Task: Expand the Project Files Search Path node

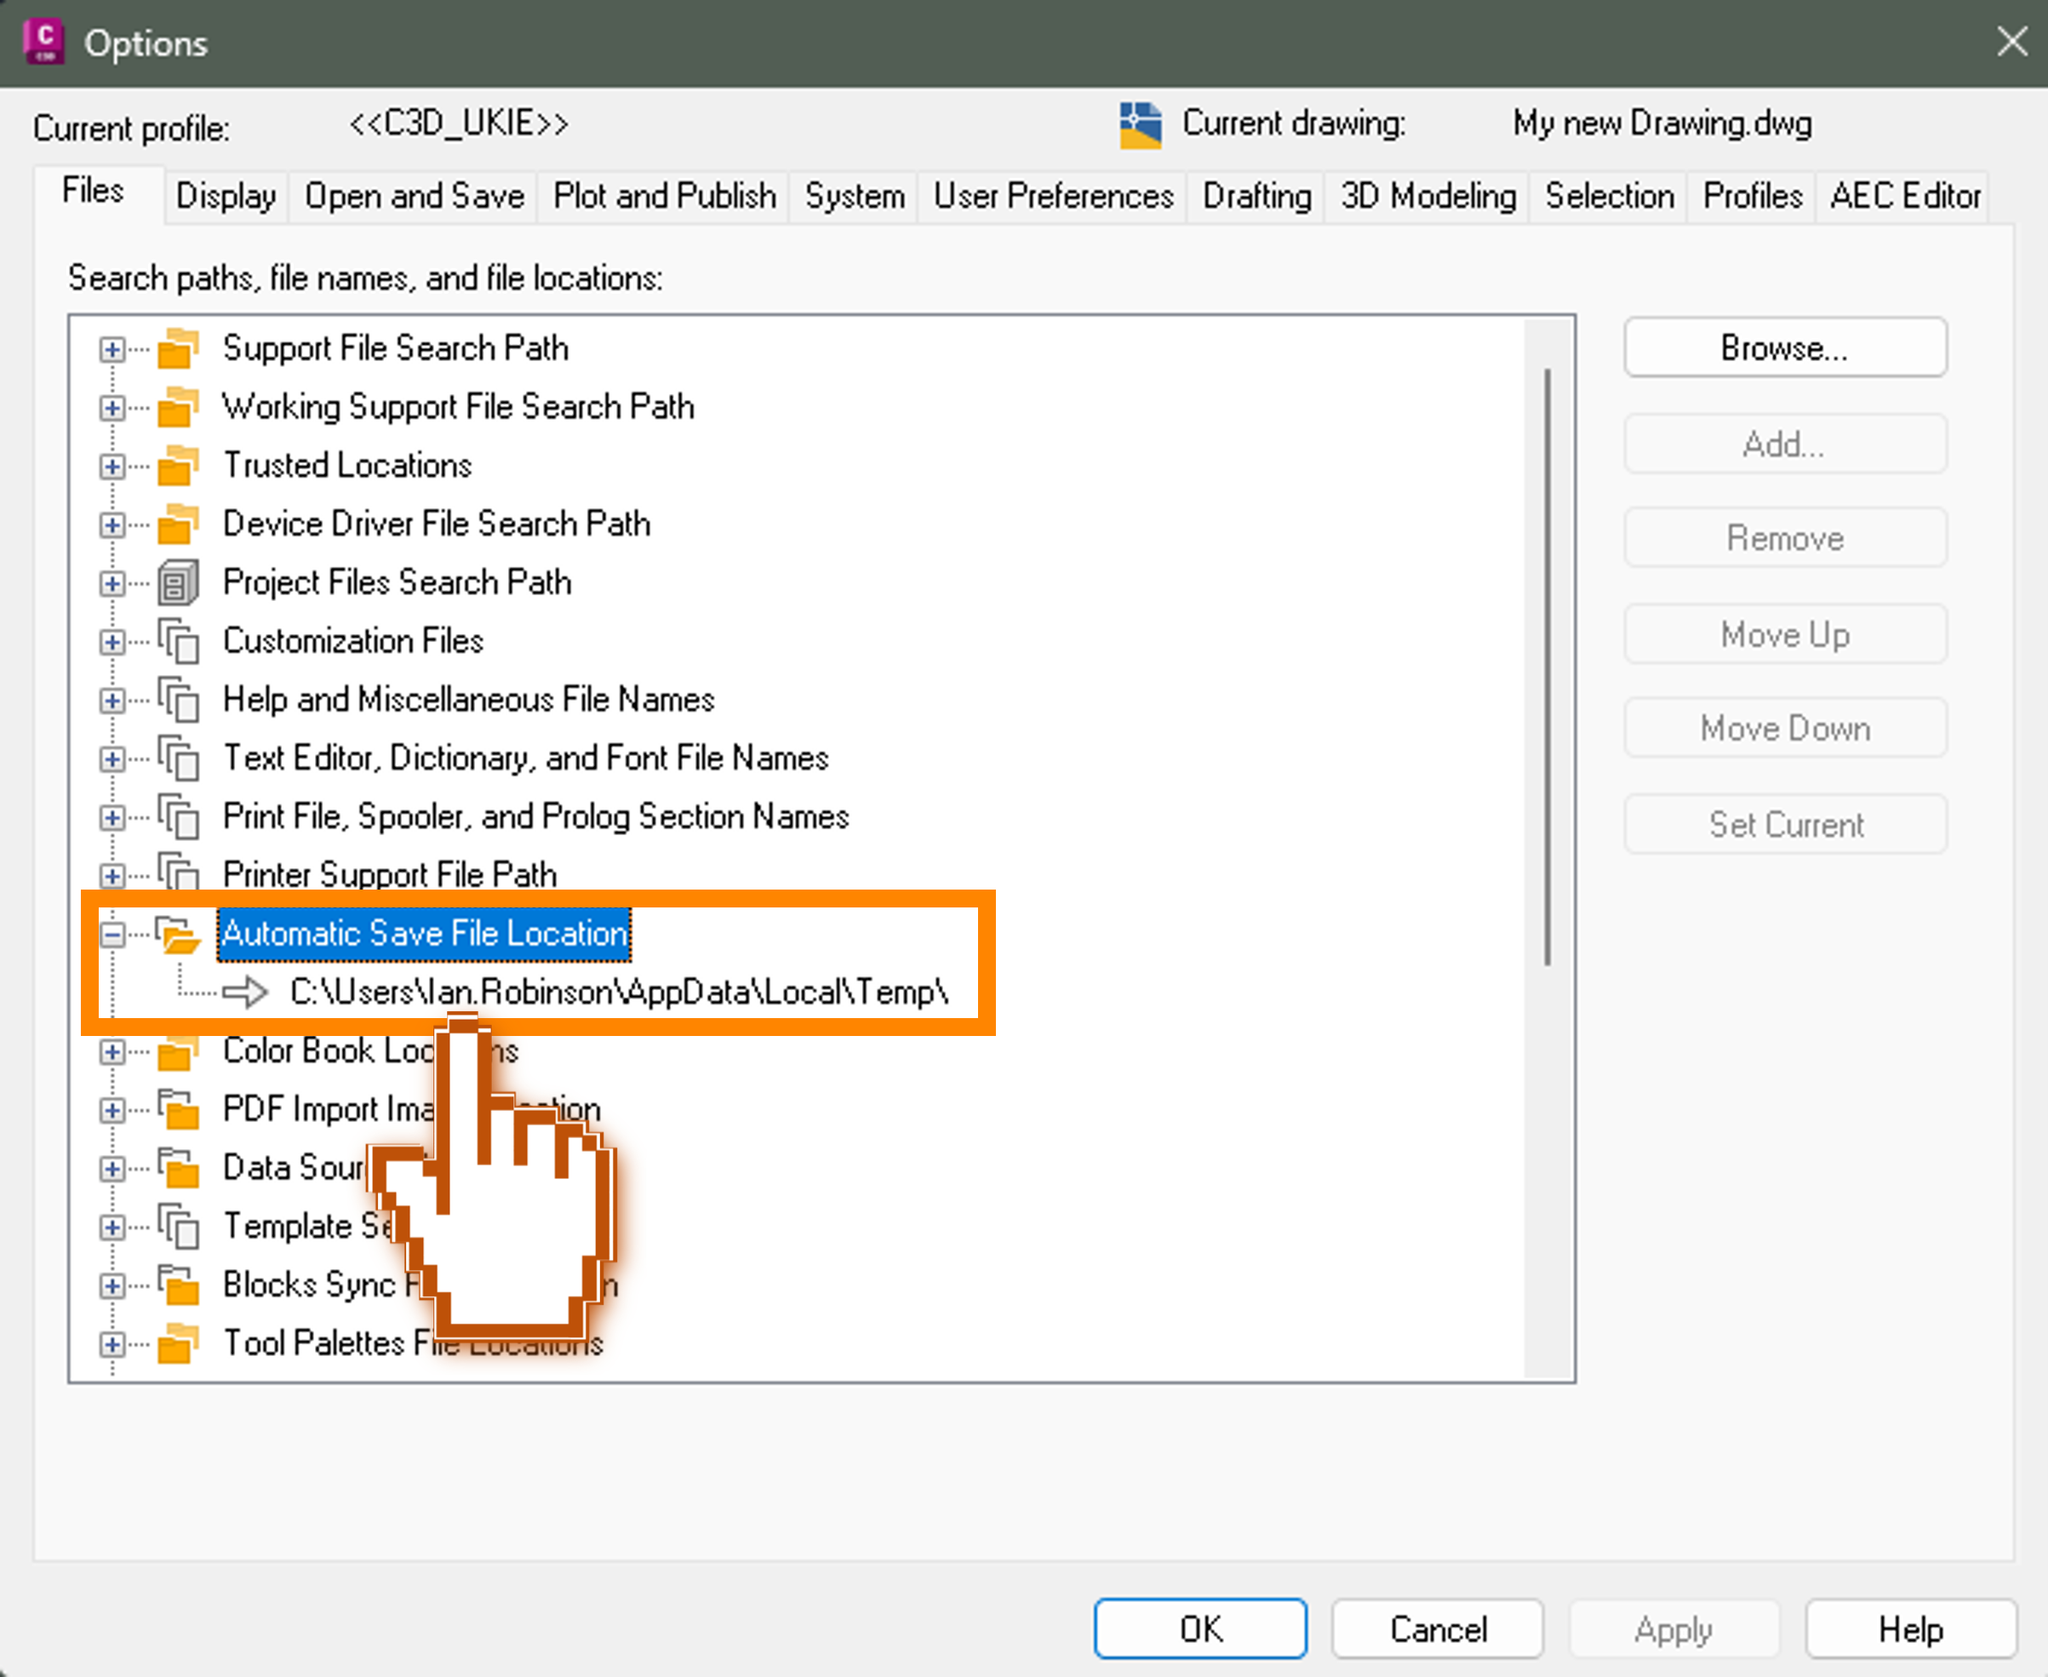Action: tap(112, 584)
